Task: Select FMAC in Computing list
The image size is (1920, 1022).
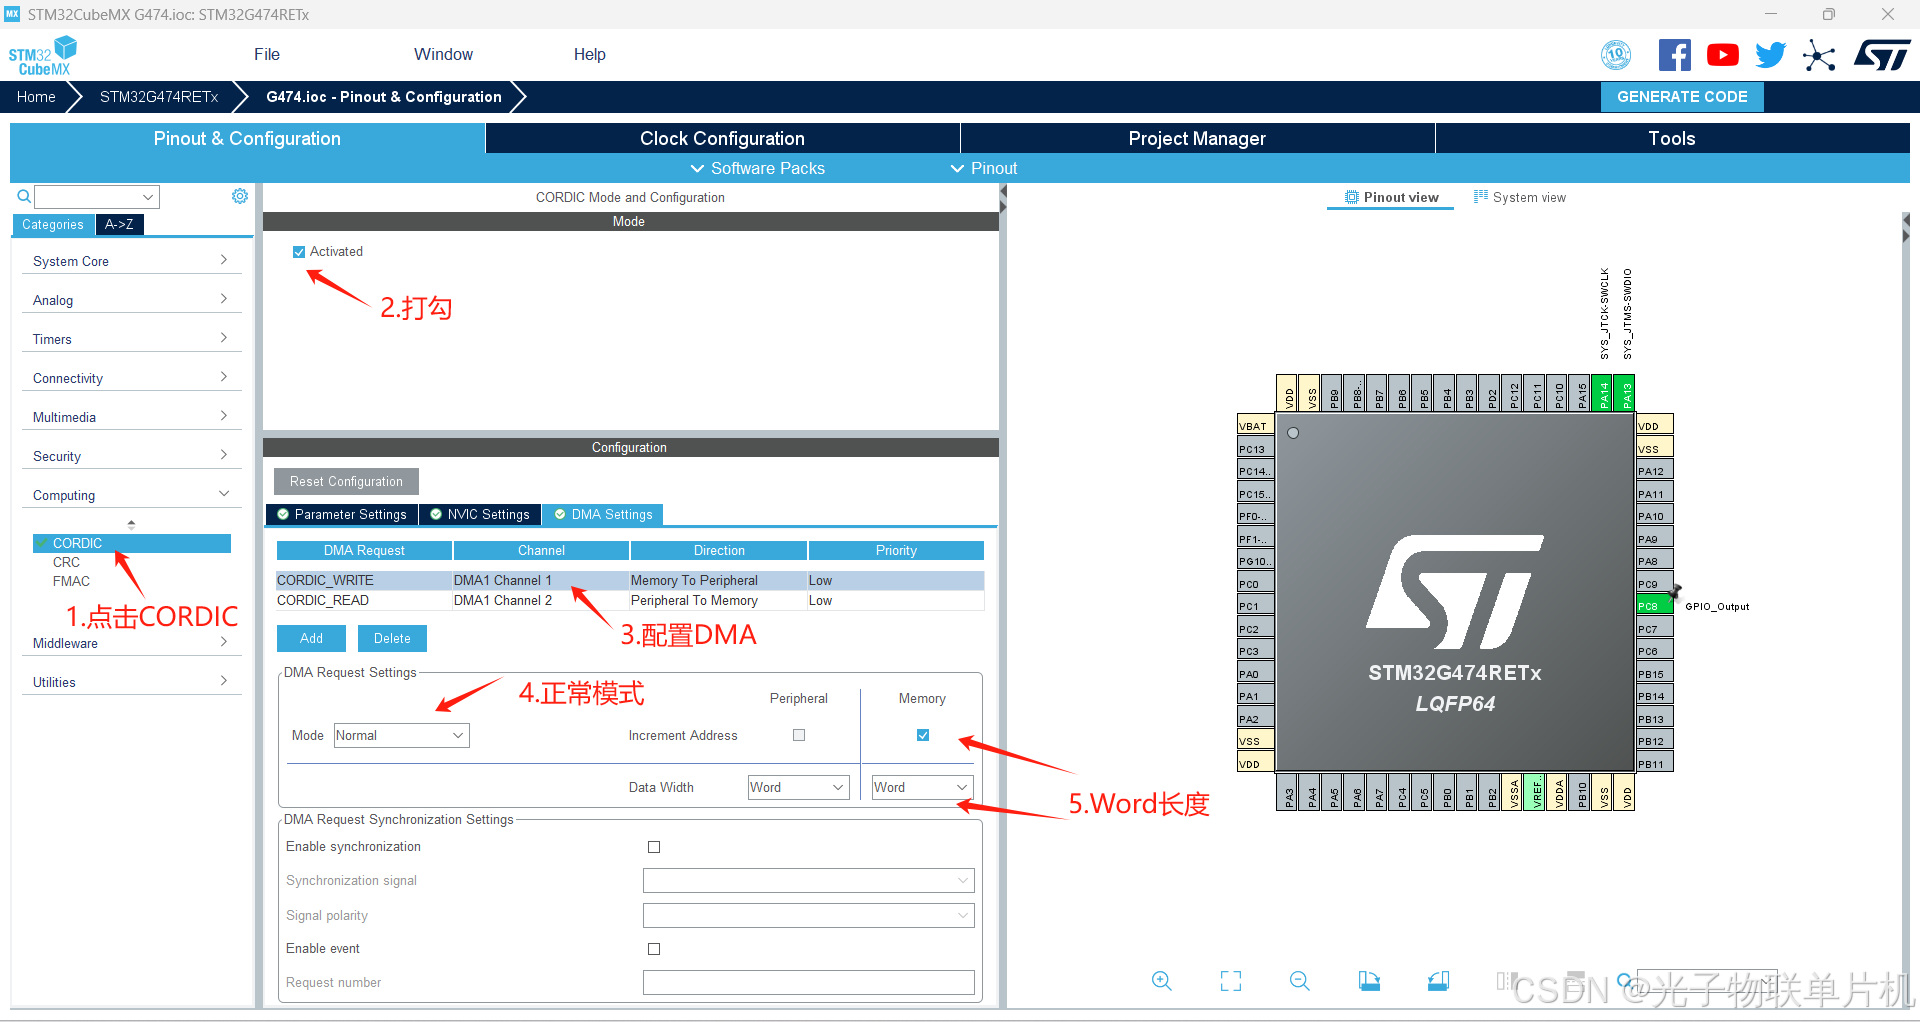Action: 71,581
